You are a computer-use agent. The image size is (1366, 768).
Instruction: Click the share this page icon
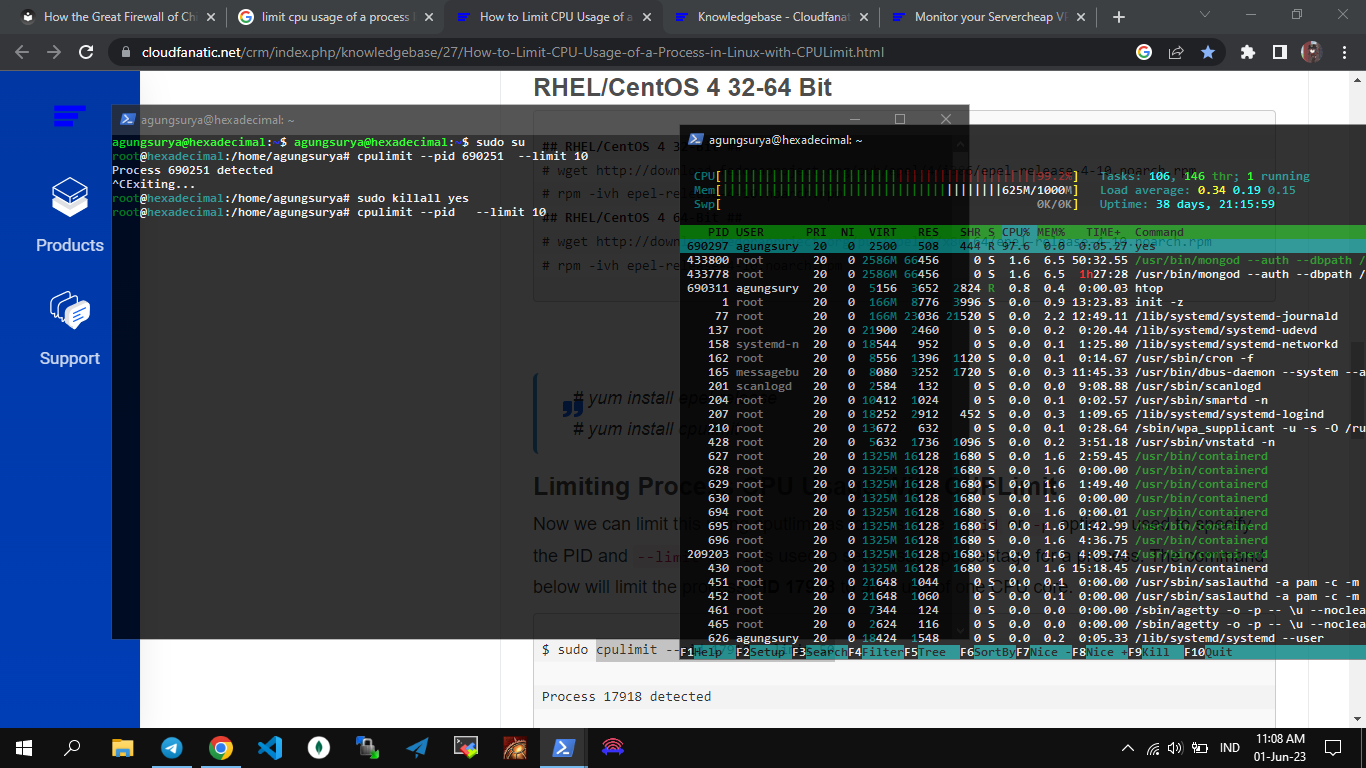[1176, 52]
